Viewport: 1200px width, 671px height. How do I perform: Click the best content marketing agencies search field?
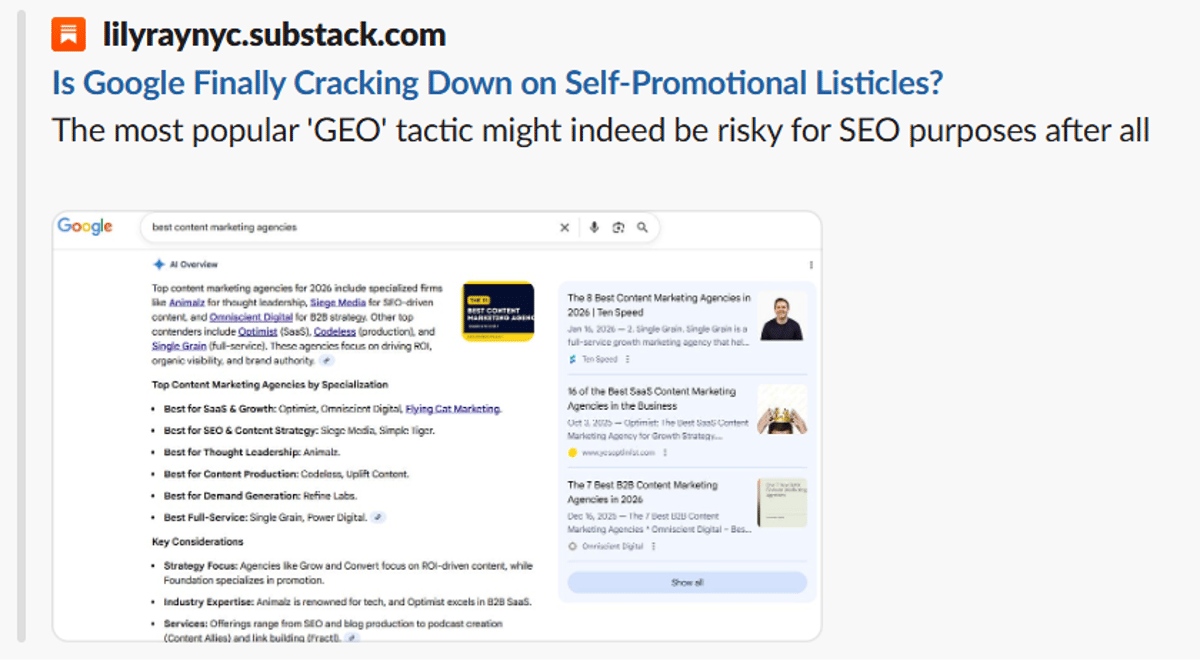pyautogui.click(x=300, y=227)
